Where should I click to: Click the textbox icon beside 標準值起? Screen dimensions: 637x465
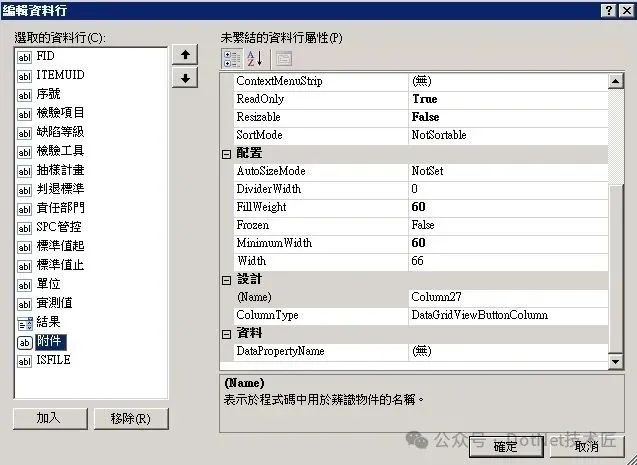click(24, 247)
